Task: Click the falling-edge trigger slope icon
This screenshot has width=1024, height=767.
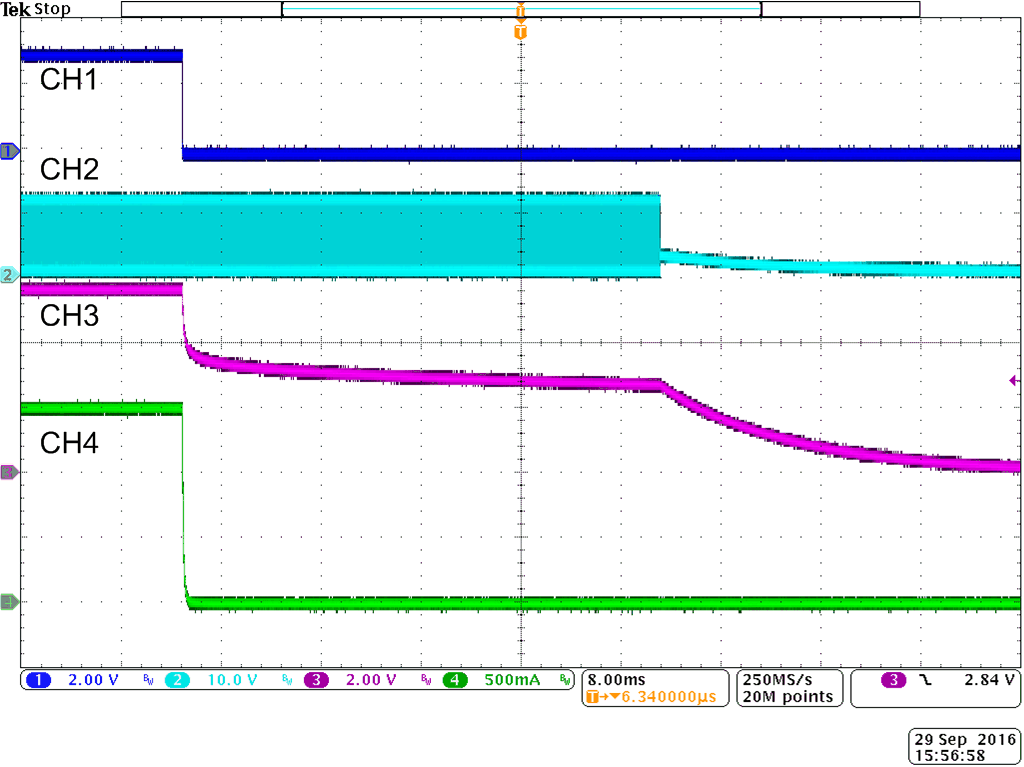Action: pos(924,680)
